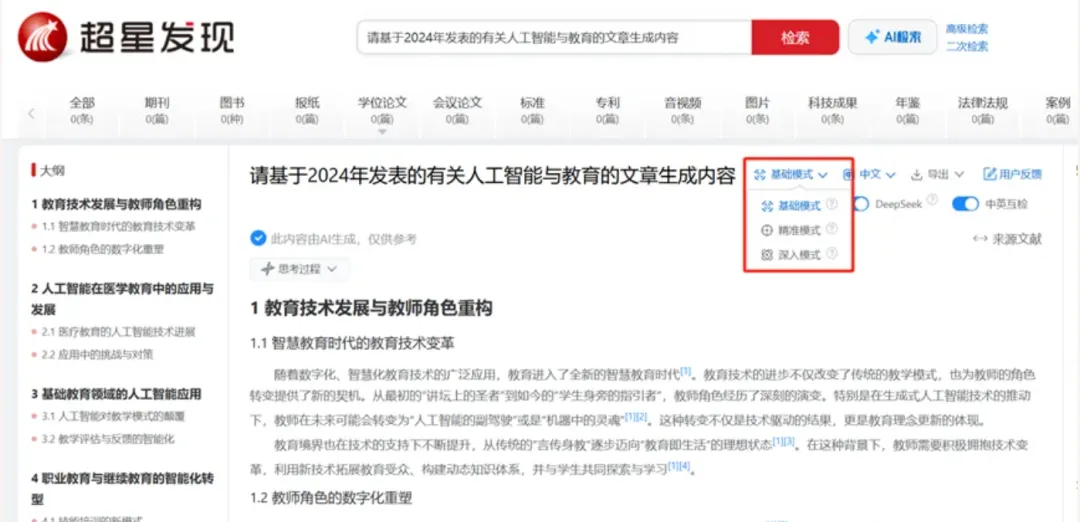Open the 中文 language dropdown
Viewport: 1080px width, 522px height.
click(869, 175)
